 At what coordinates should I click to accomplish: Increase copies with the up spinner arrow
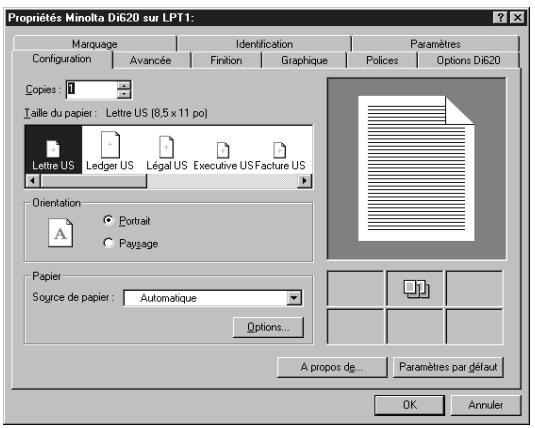click(124, 85)
